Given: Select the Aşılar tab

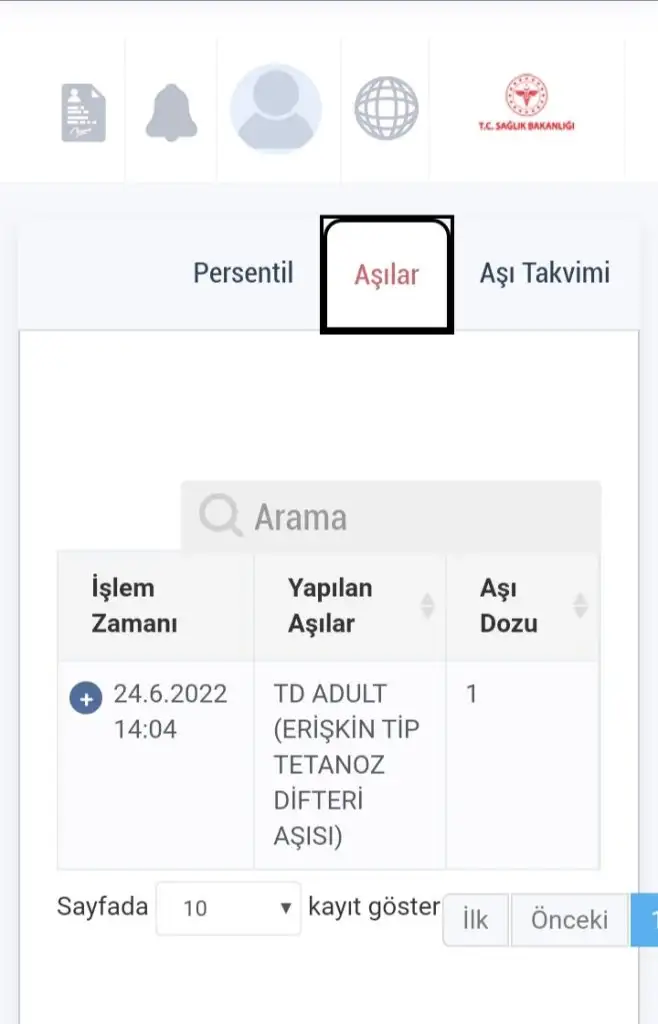Looking at the screenshot, I should pos(386,274).
